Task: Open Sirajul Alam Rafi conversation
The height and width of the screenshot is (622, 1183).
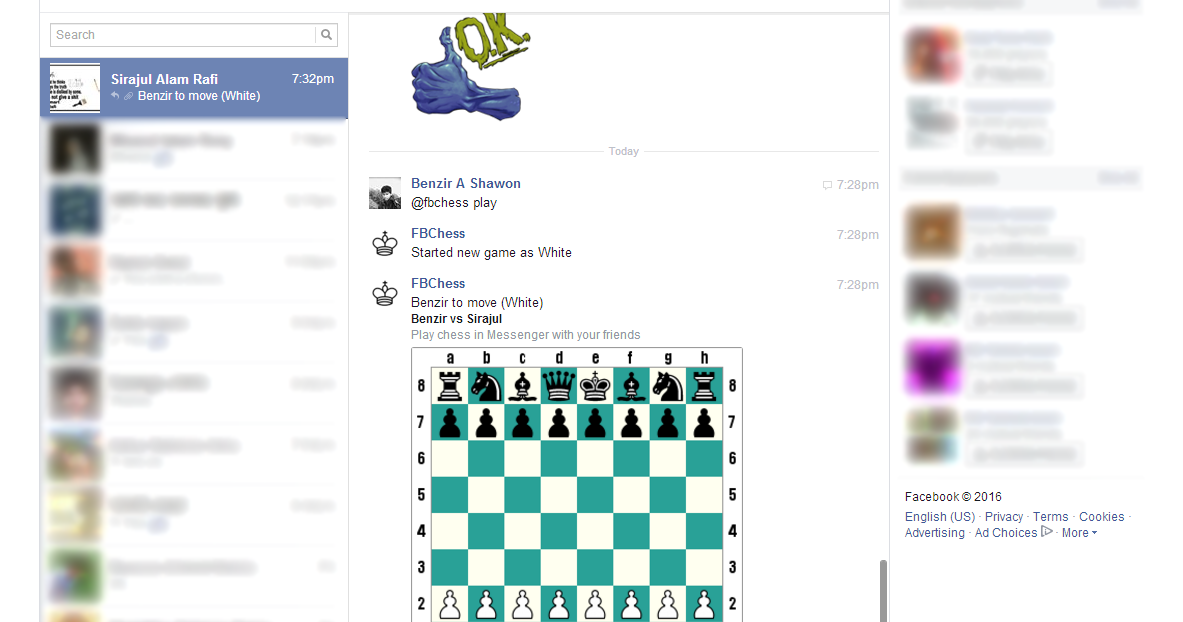Action: tap(194, 88)
